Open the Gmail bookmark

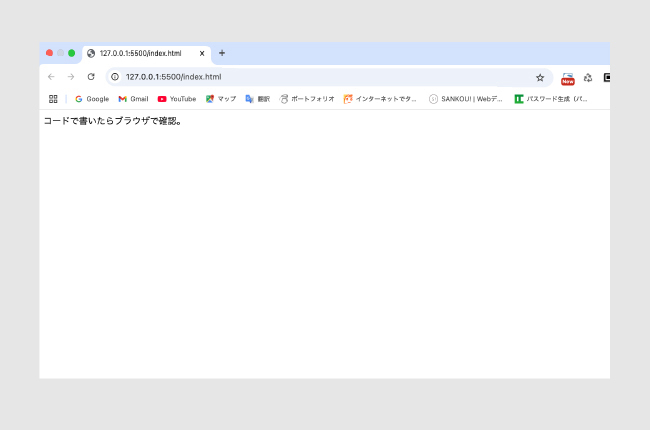(133, 99)
